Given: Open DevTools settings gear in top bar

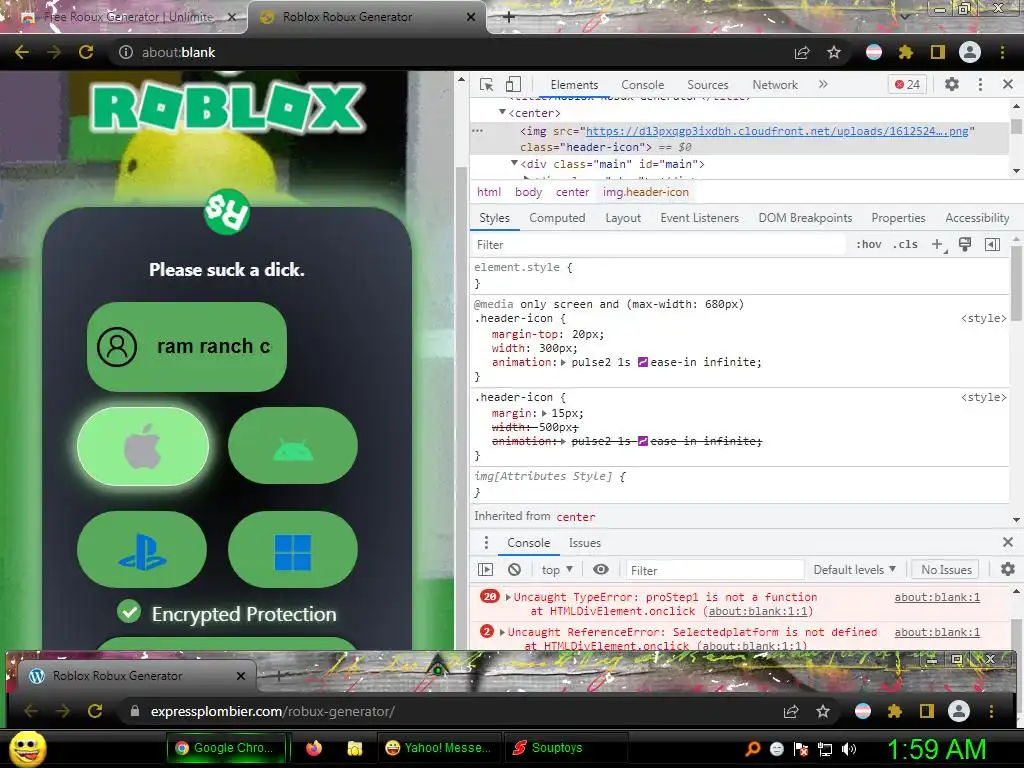Looking at the screenshot, I should 952,84.
